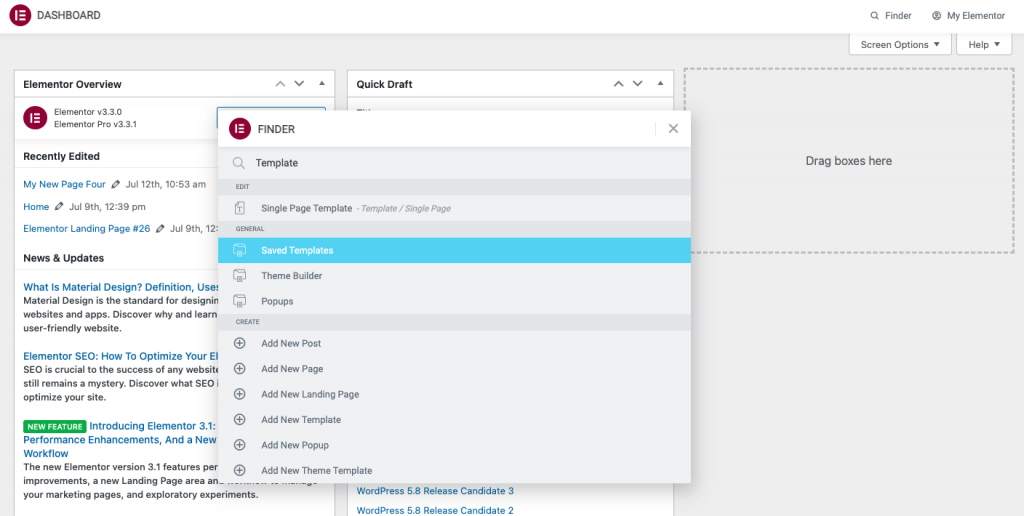Open the Elementor SEO article link
This screenshot has width=1024, height=516.
120,356
